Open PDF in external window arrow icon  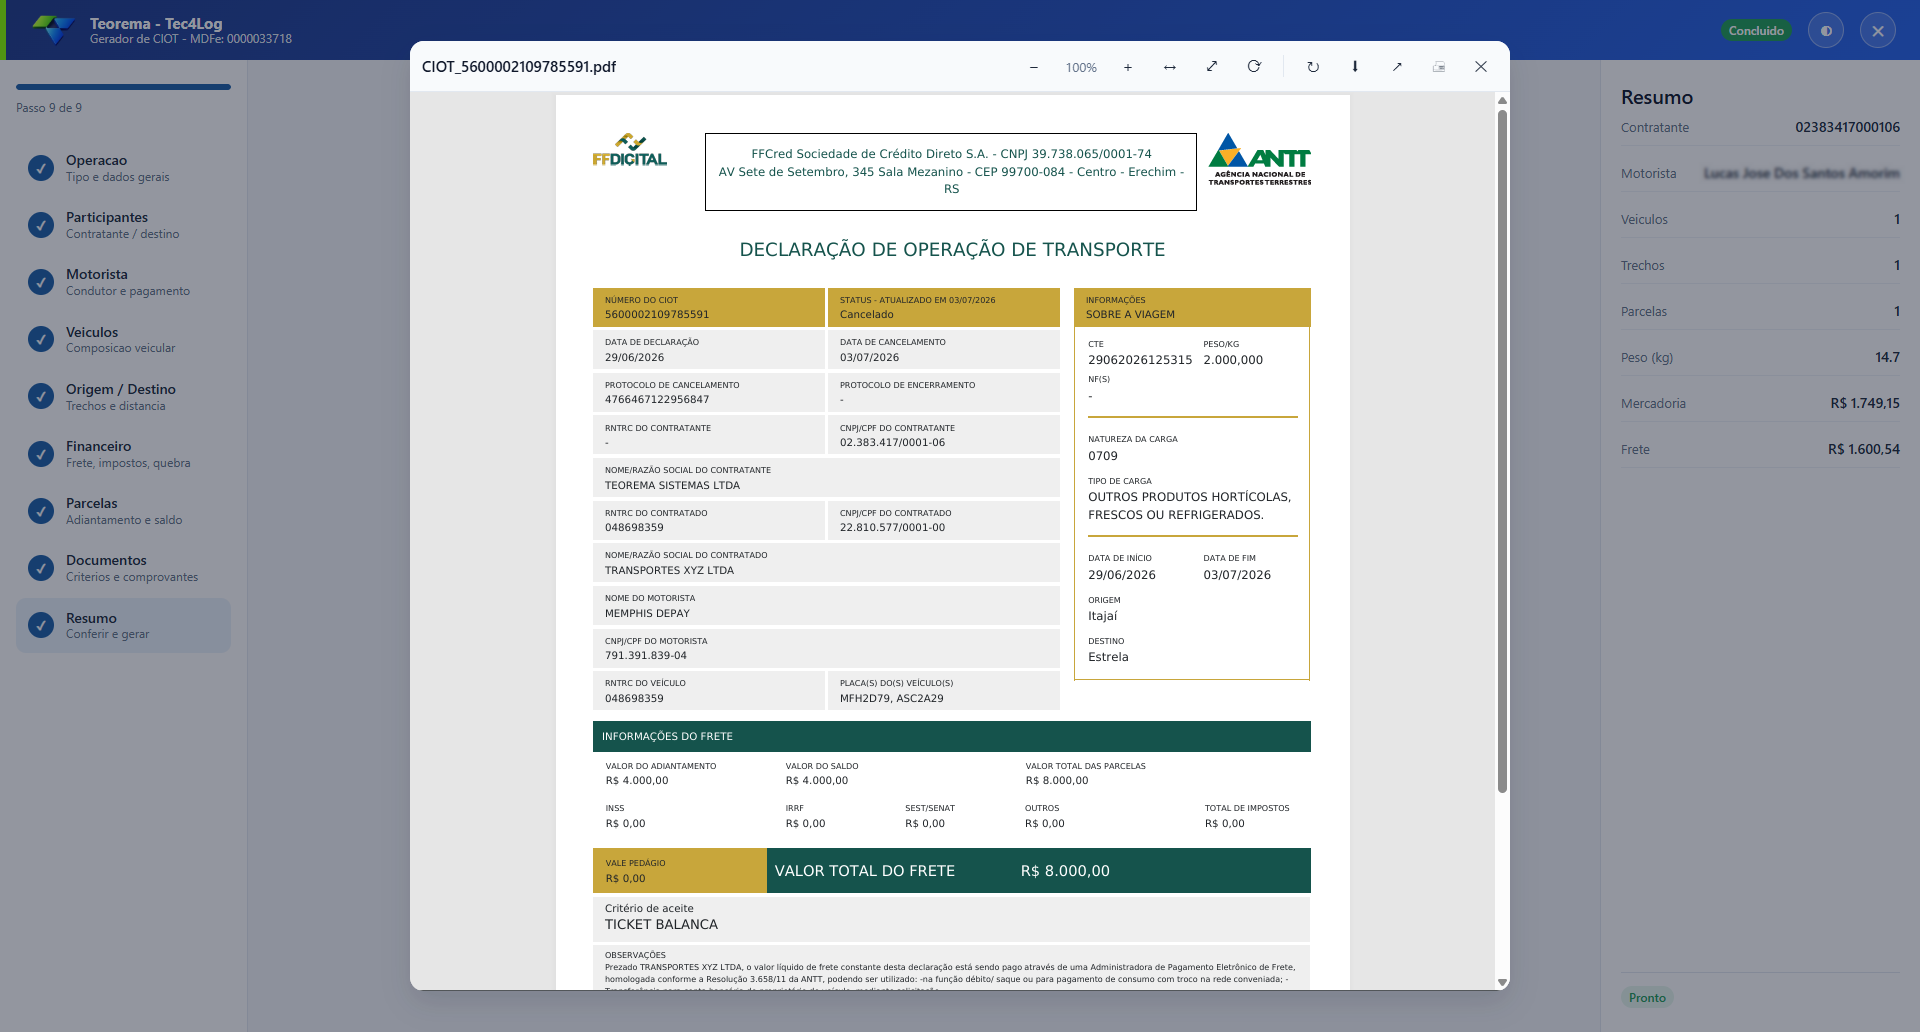1397,67
